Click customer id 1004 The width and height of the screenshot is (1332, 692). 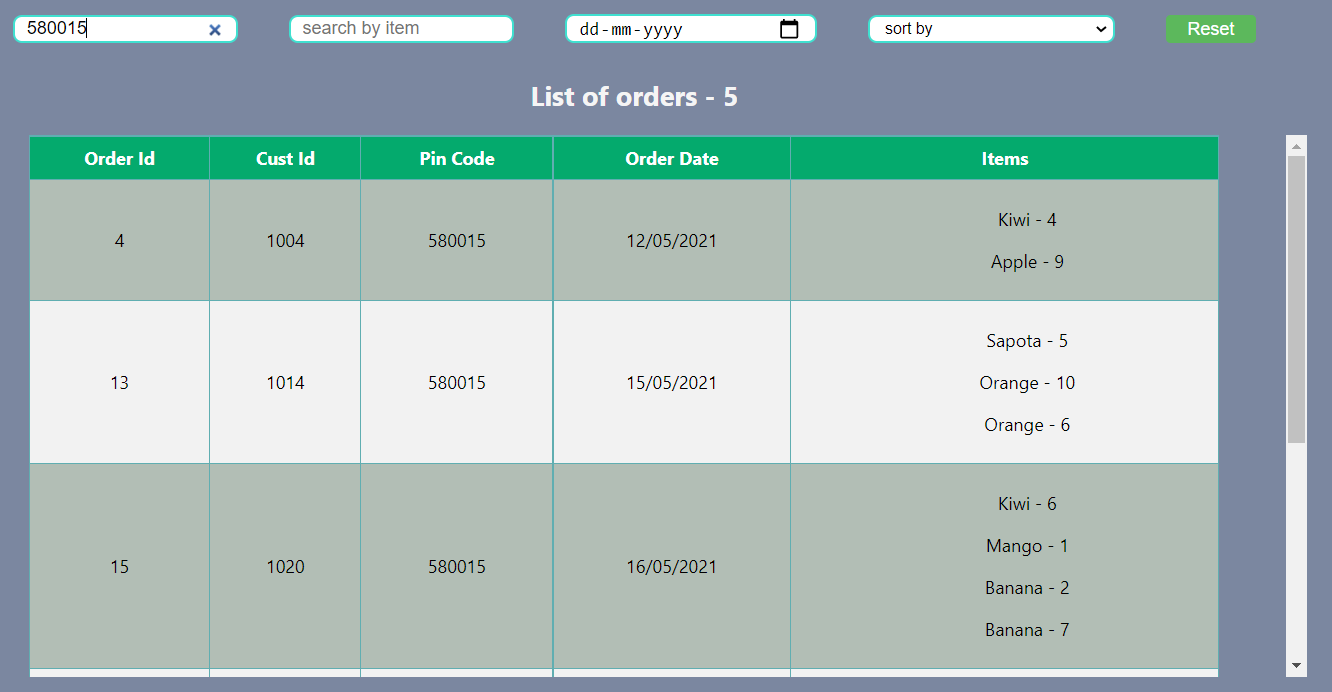[285, 241]
